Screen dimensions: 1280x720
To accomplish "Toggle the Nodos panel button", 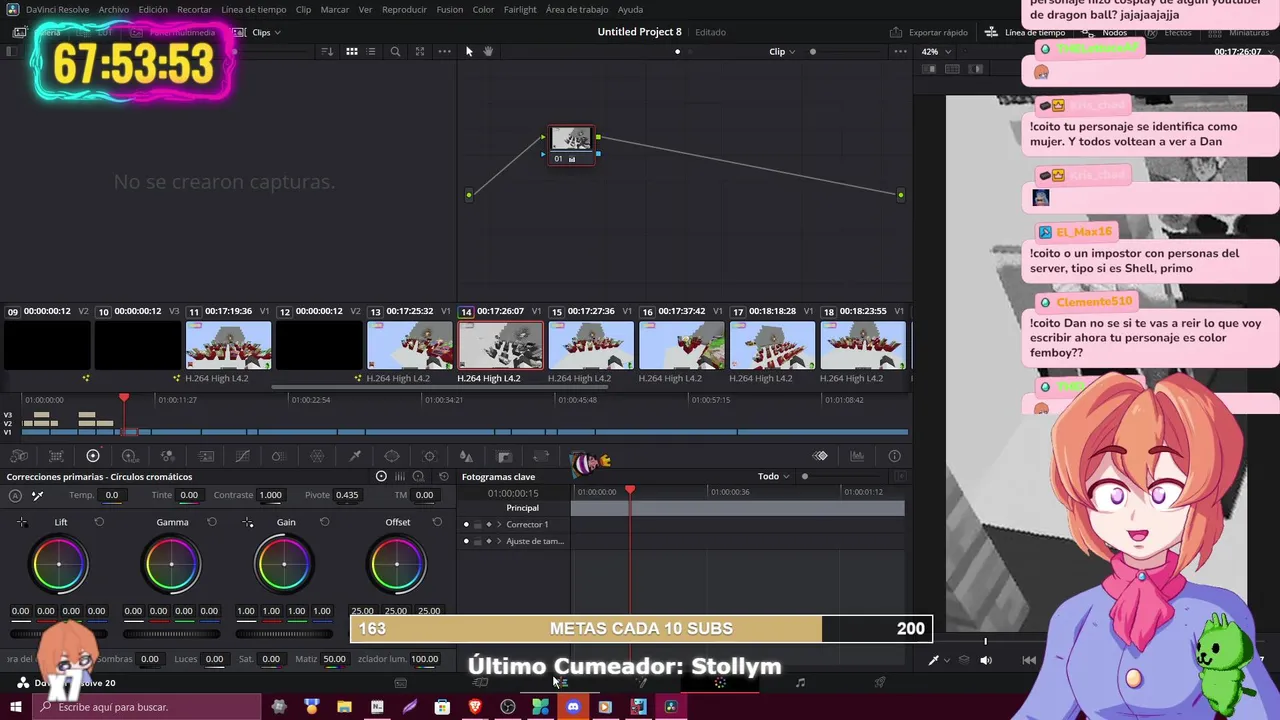I will [1106, 32].
